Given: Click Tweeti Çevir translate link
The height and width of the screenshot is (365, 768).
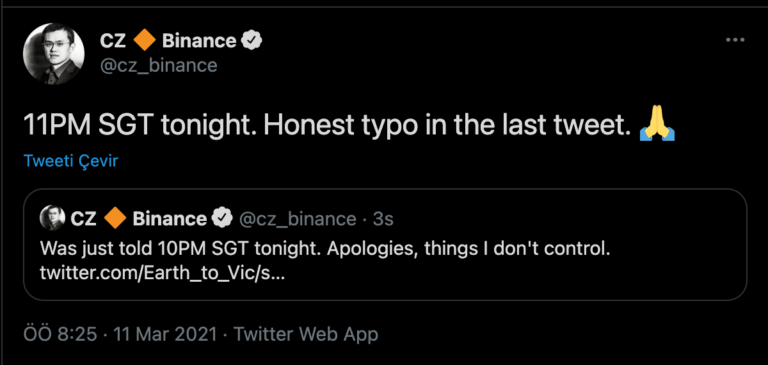Looking at the screenshot, I should 71,161.
